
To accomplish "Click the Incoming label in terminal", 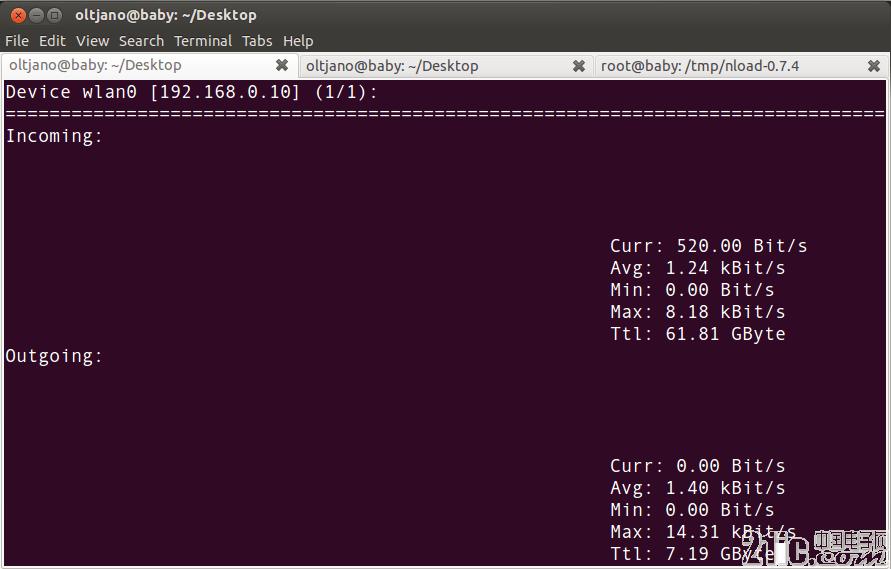I will pyautogui.click(x=54, y=136).
